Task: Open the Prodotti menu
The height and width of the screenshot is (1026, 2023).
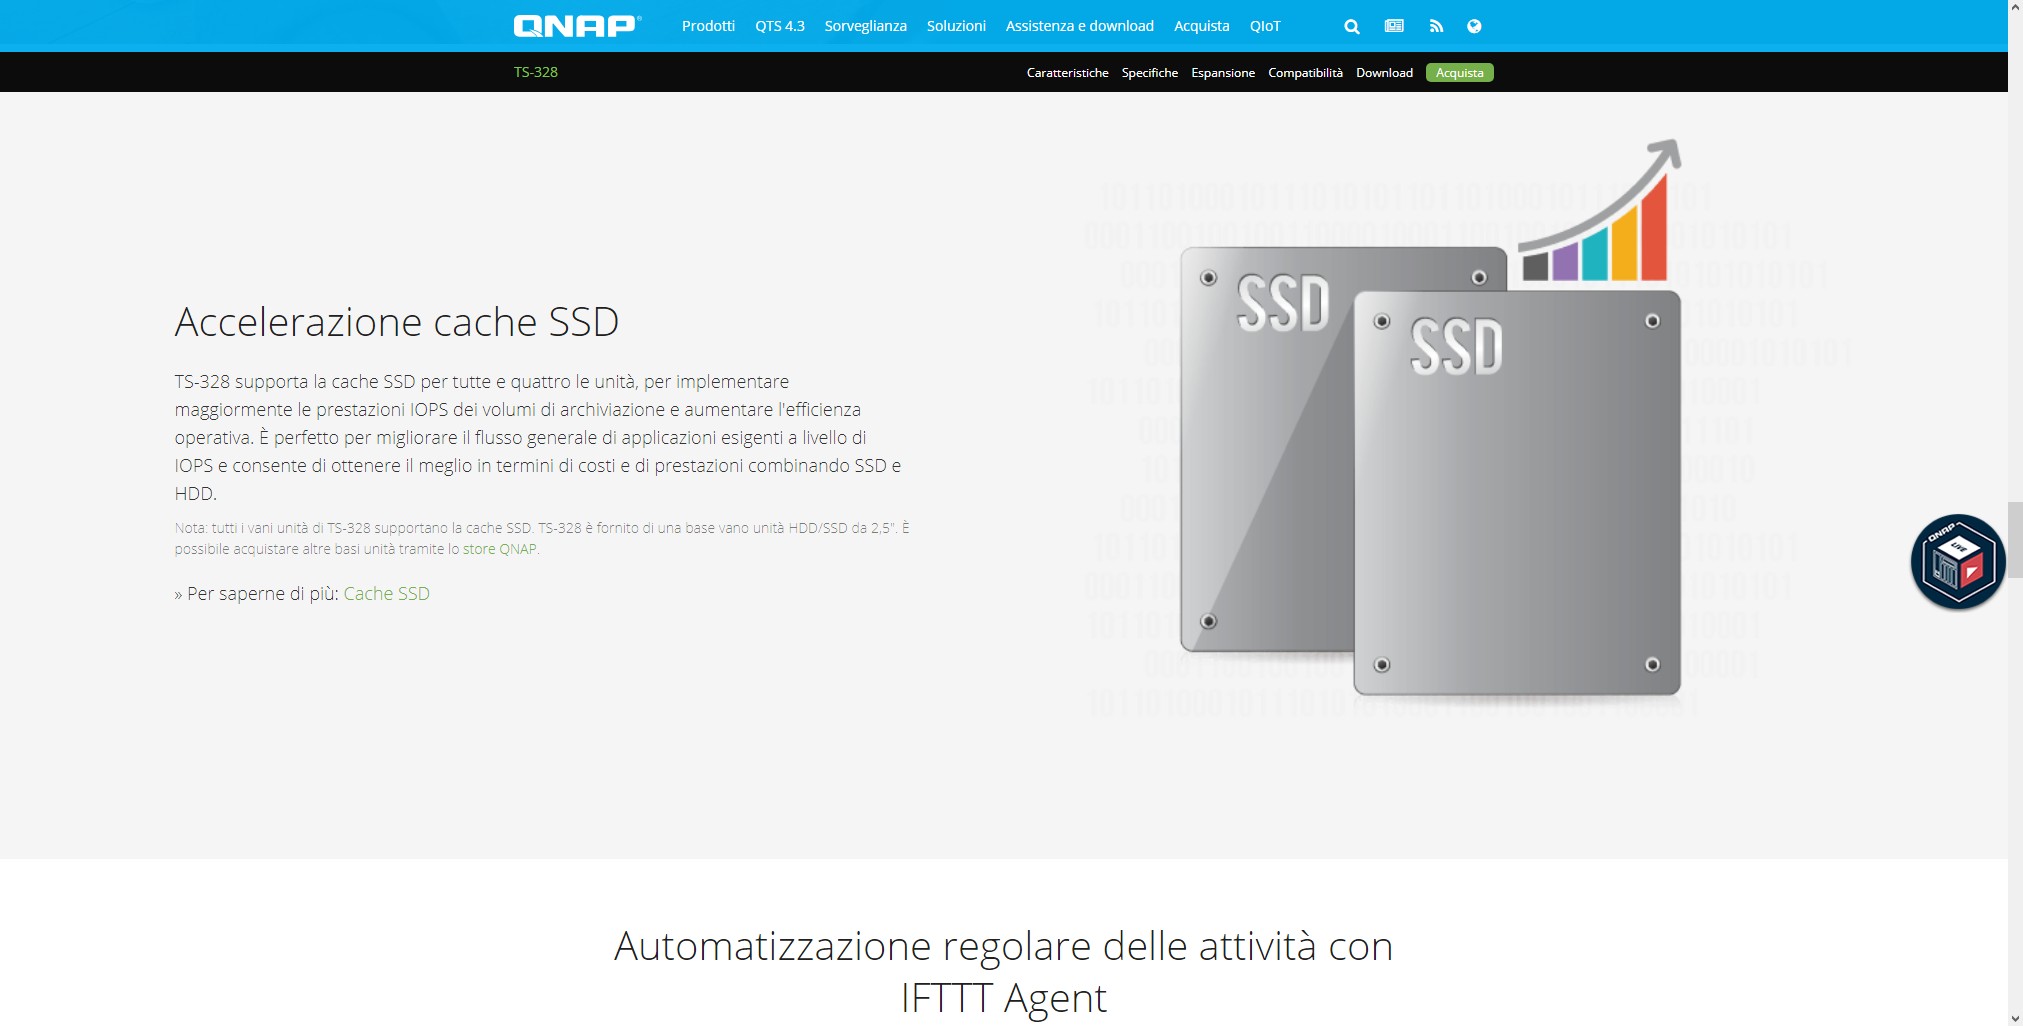Action: 708,26
